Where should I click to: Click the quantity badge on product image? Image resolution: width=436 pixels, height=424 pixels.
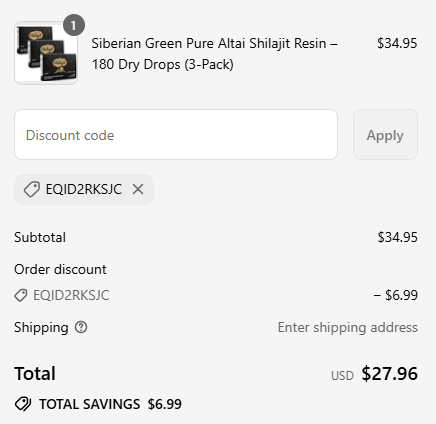pos(74,25)
